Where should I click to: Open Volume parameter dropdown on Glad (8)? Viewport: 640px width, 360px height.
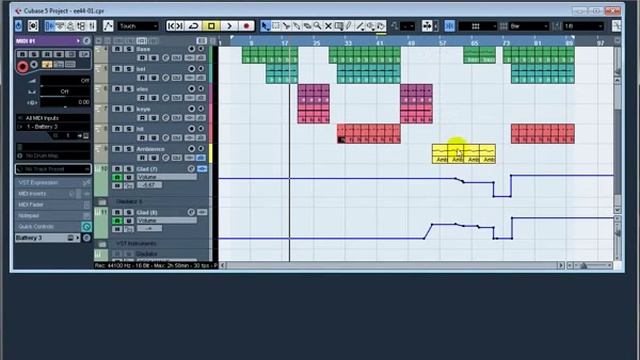click(167, 220)
